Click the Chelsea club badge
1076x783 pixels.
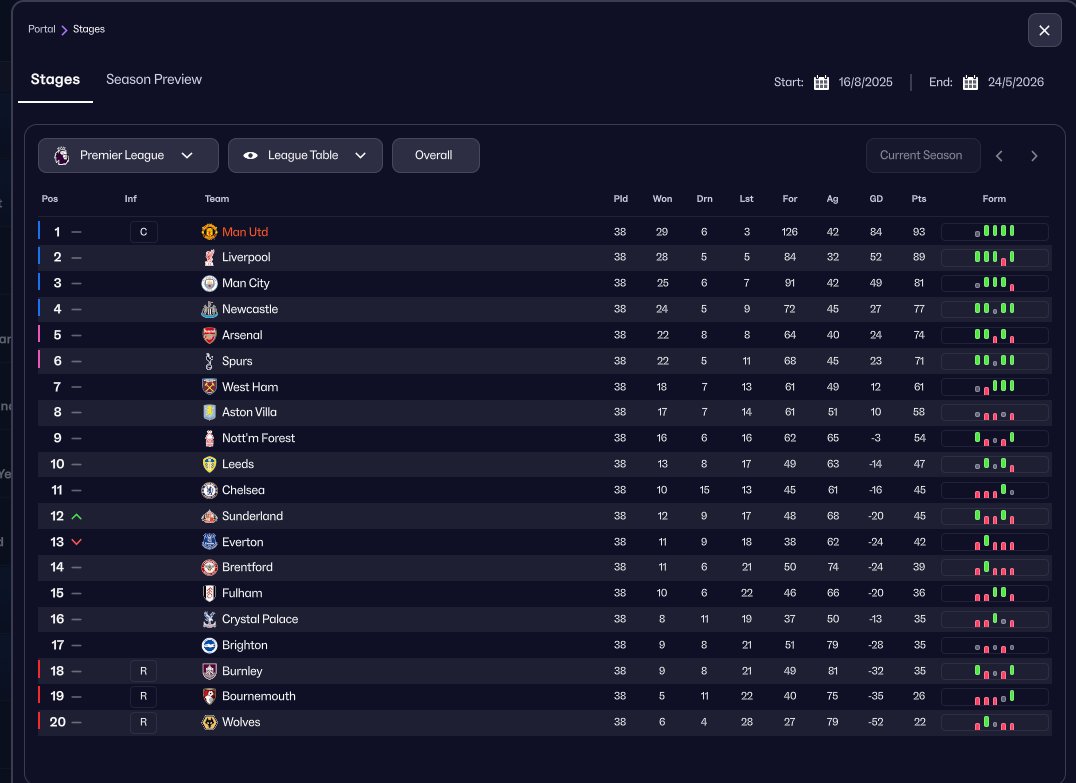click(x=209, y=490)
